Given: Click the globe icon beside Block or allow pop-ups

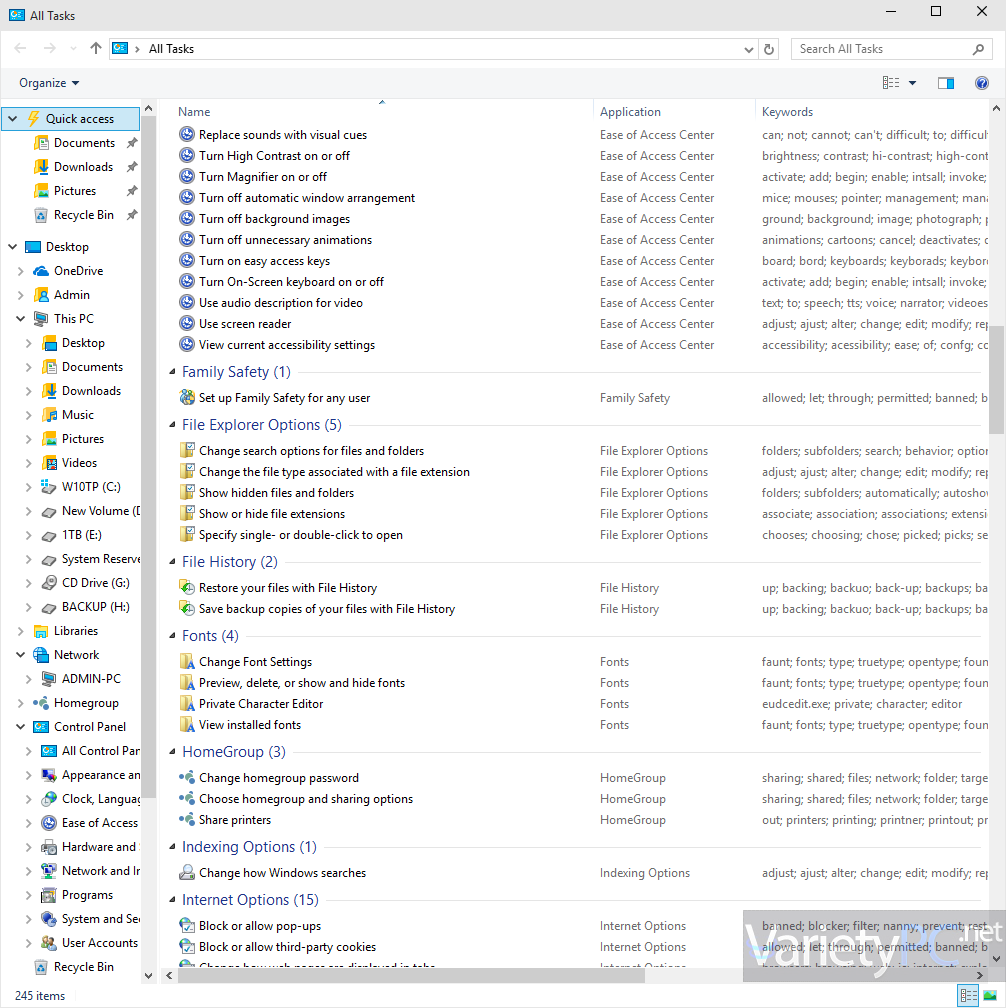Looking at the screenshot, I should (x=187, y=925).
